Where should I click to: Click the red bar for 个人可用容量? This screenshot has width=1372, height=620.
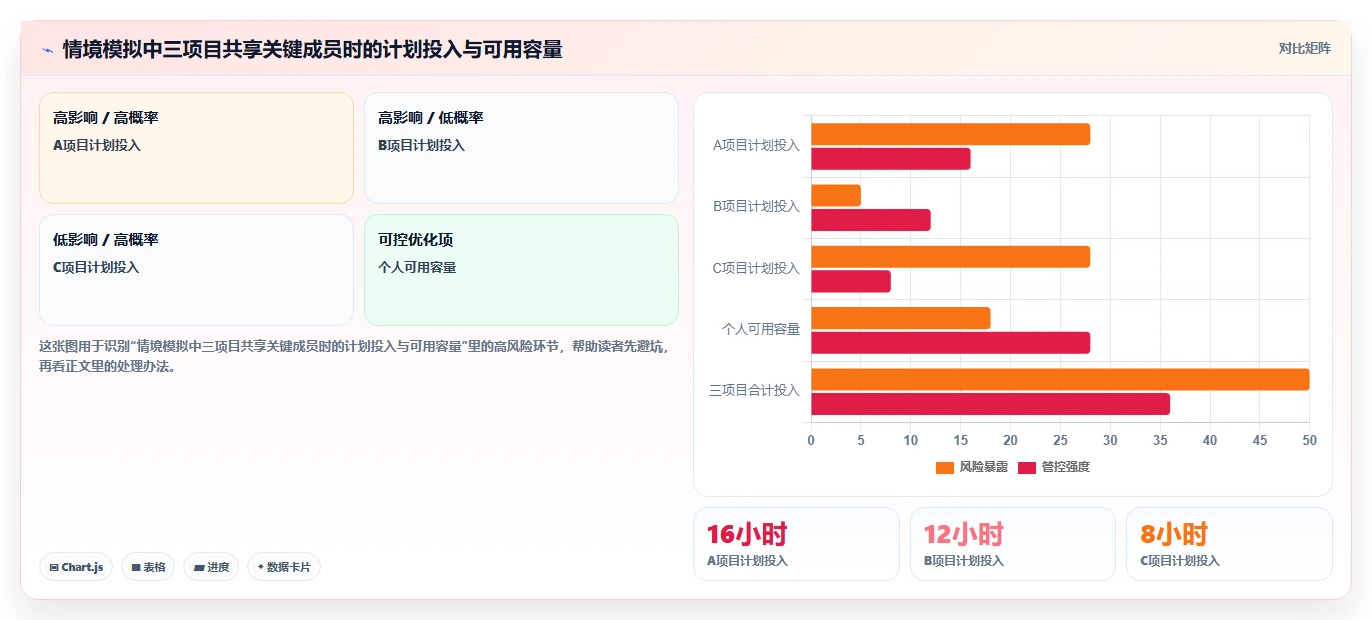[x=950, y=343]
